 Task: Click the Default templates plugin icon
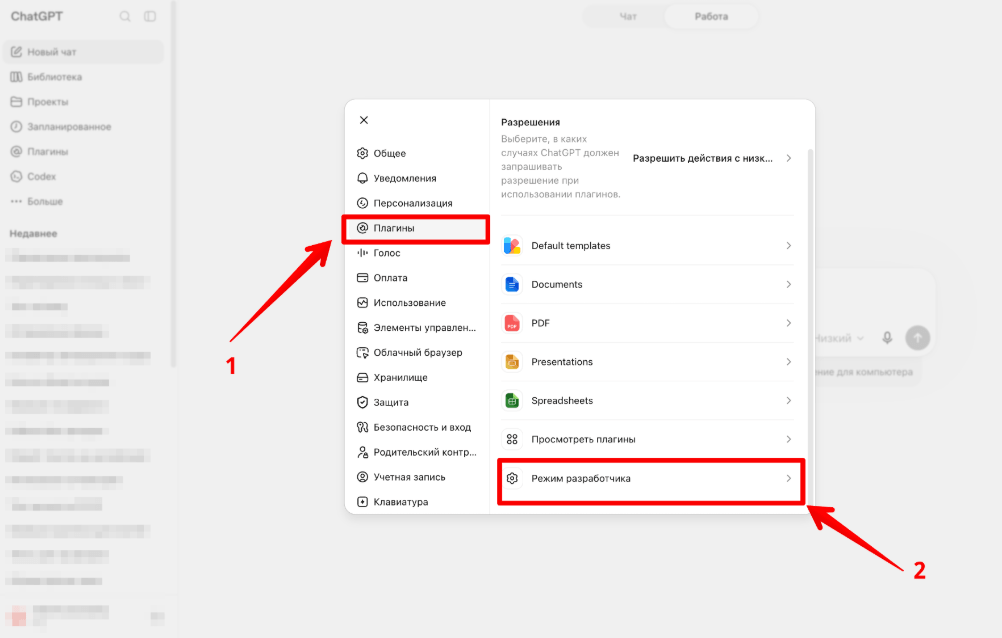tap(512, 245)
